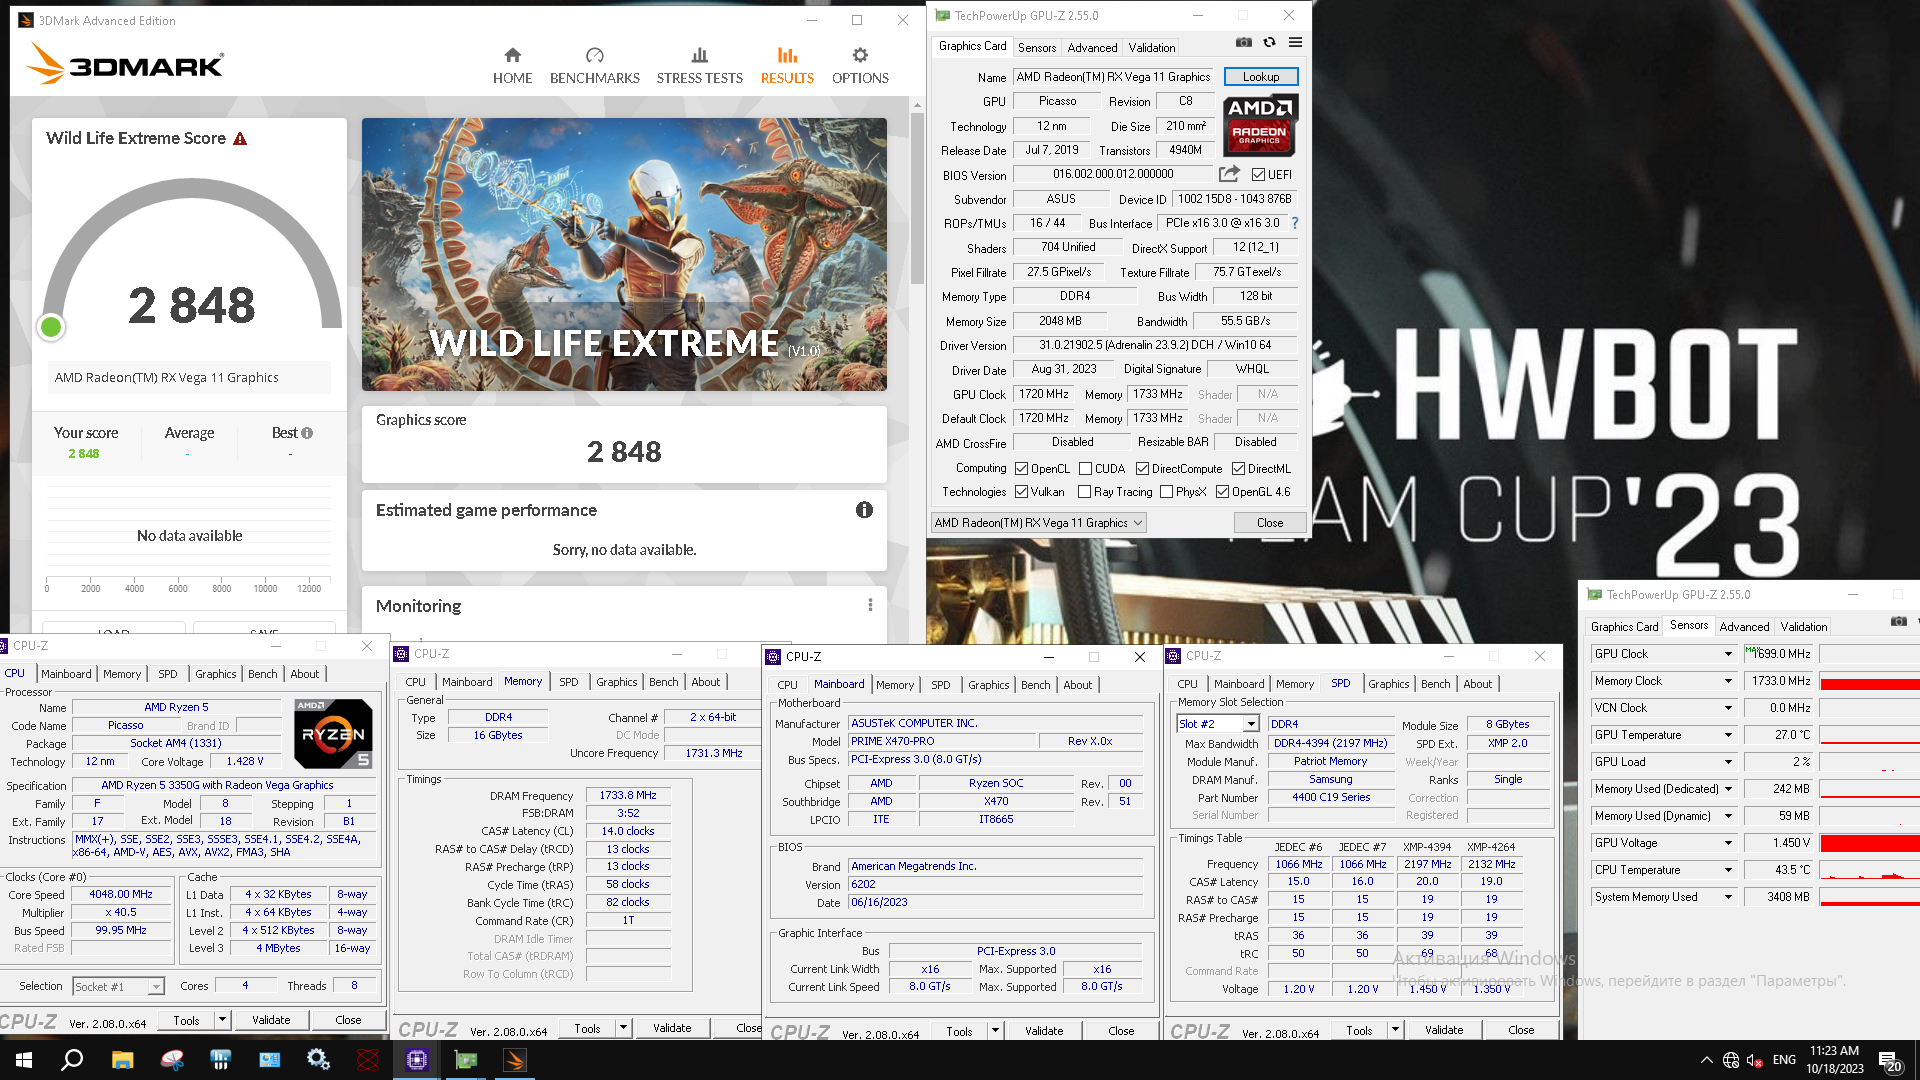Click the info icon beside Best score

coord(307,433)
